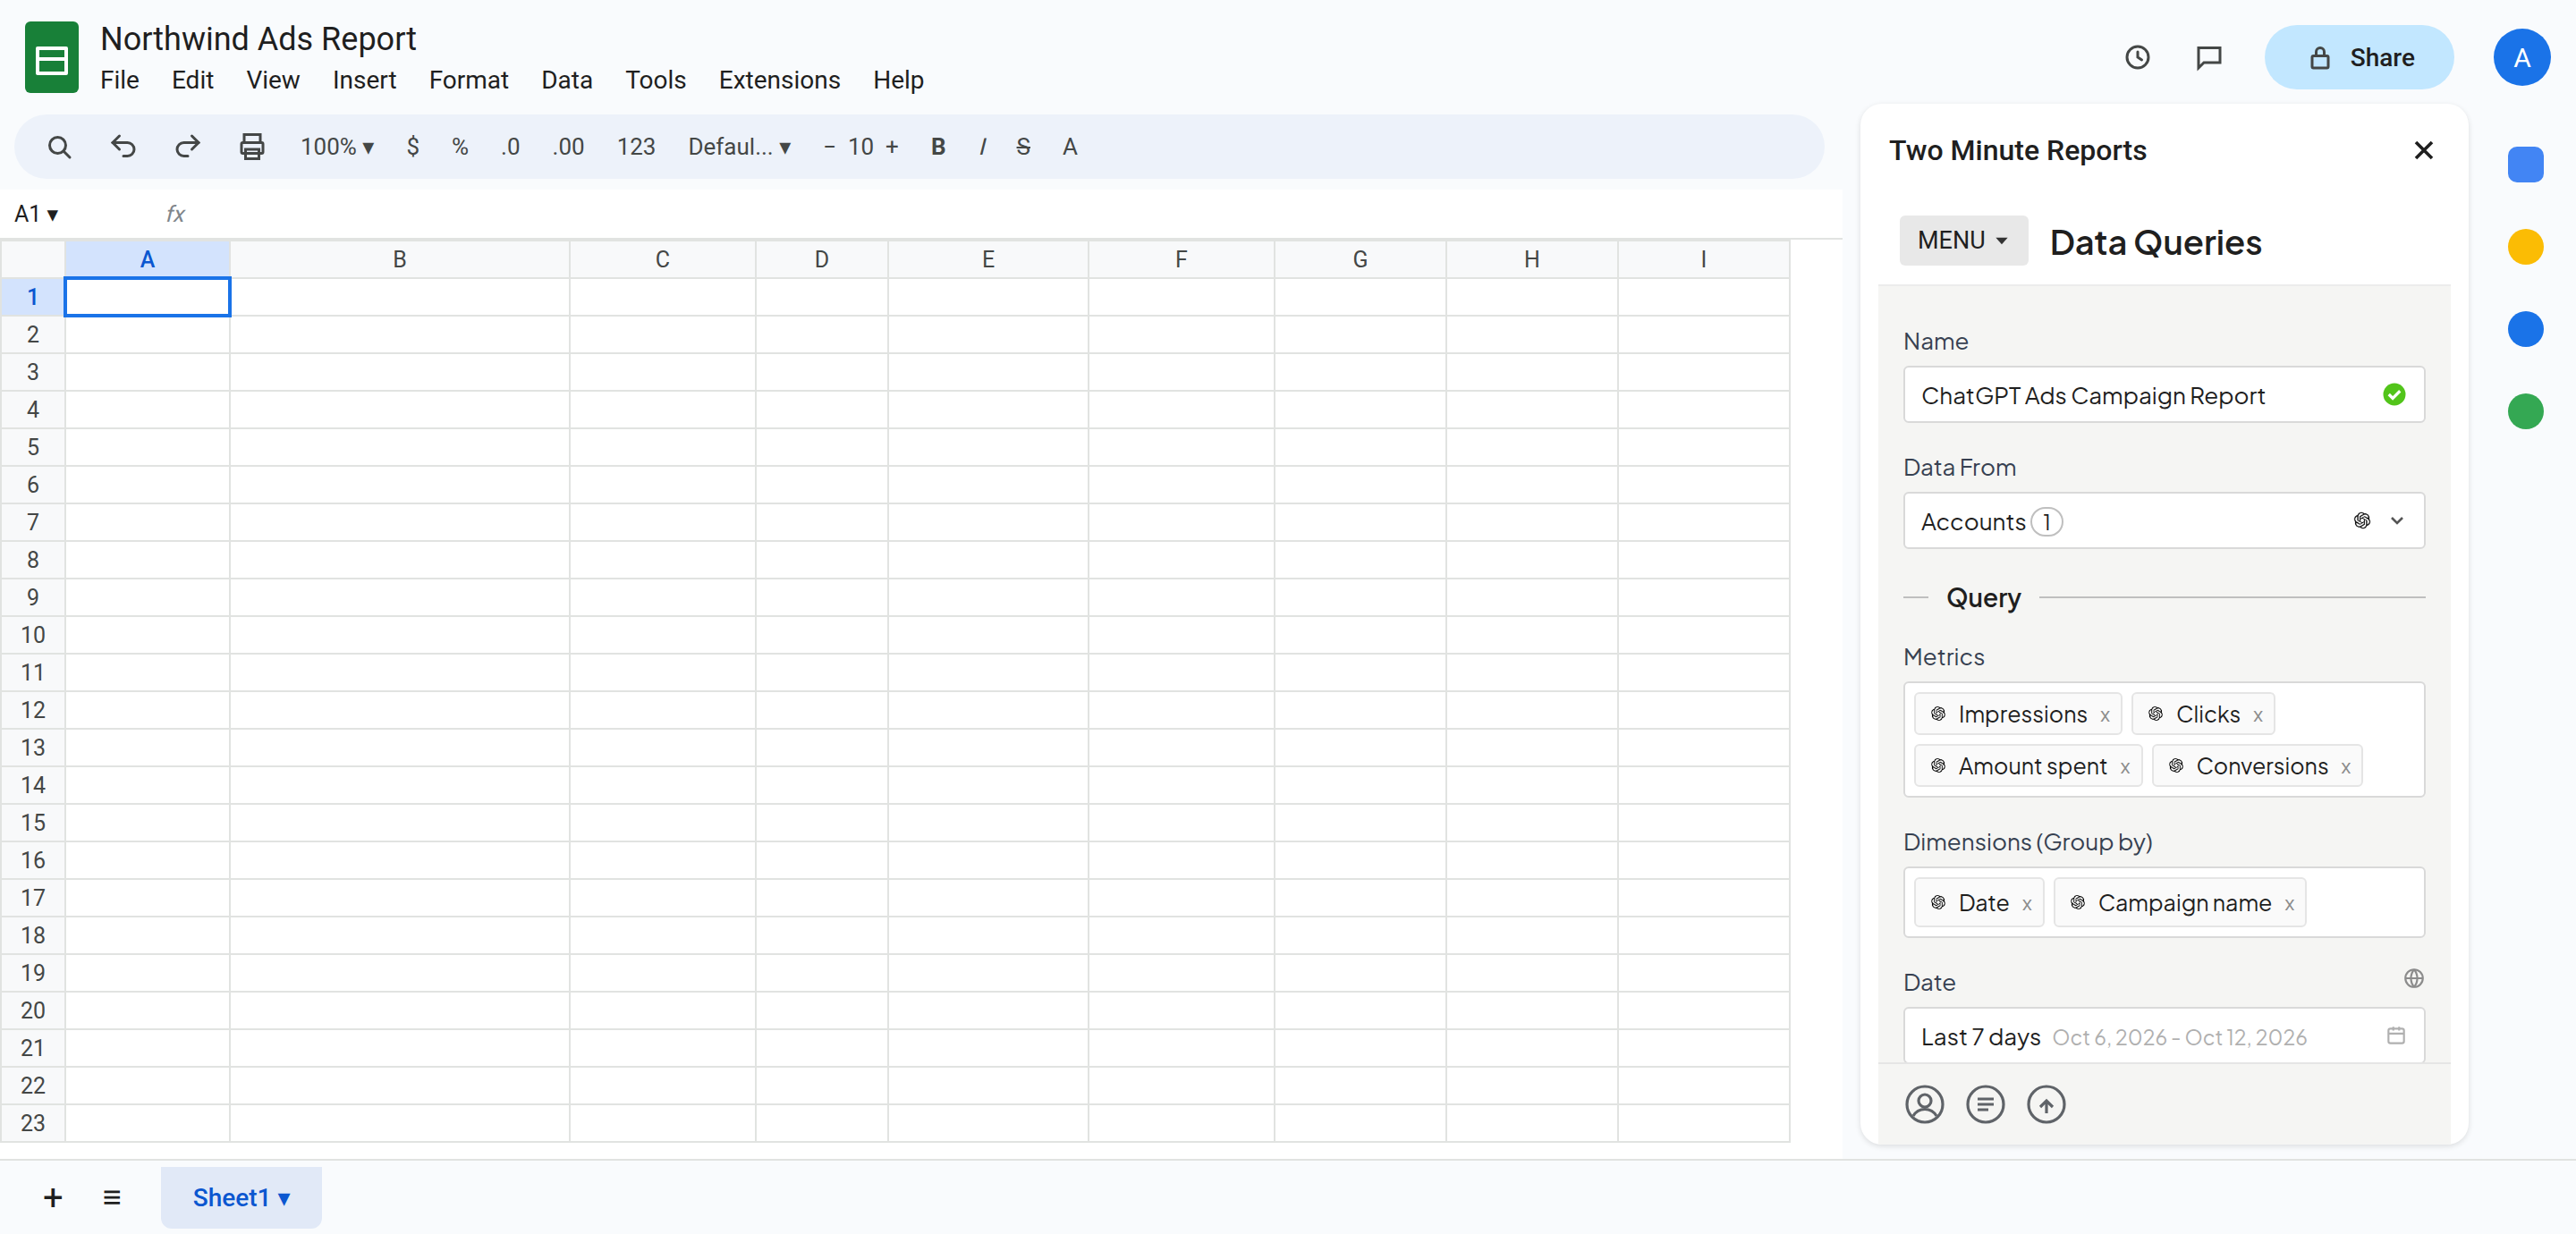Image resolution: width=2576 pixels, height=1234 pixels.
Task: Click the Share button
Action: click(x=2358, y=57)
